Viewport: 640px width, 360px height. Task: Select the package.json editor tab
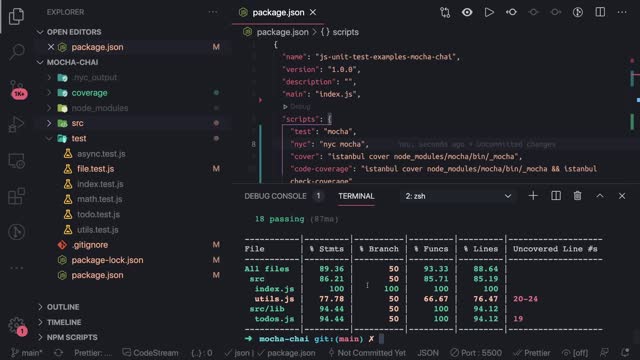tap(278, 12)
